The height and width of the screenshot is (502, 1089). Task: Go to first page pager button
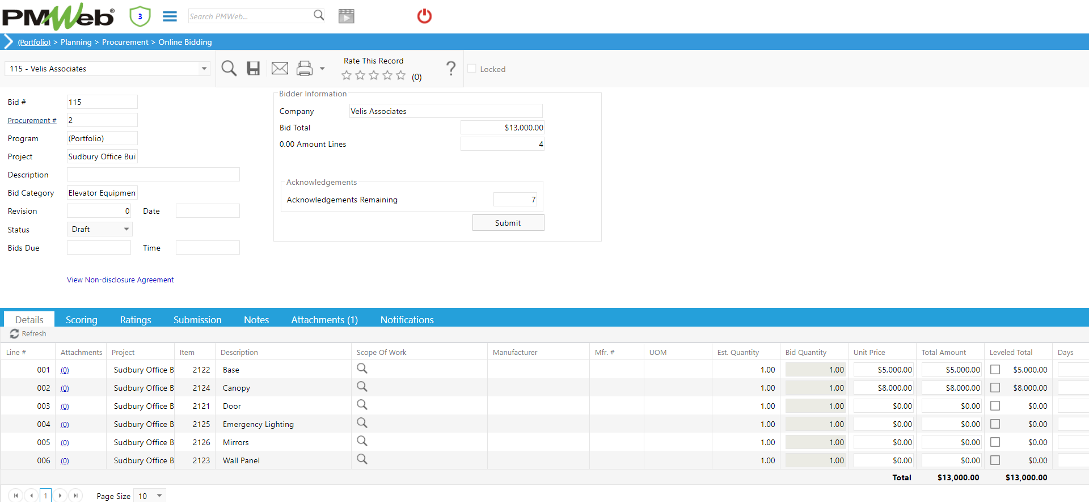[x=14, y=496]
